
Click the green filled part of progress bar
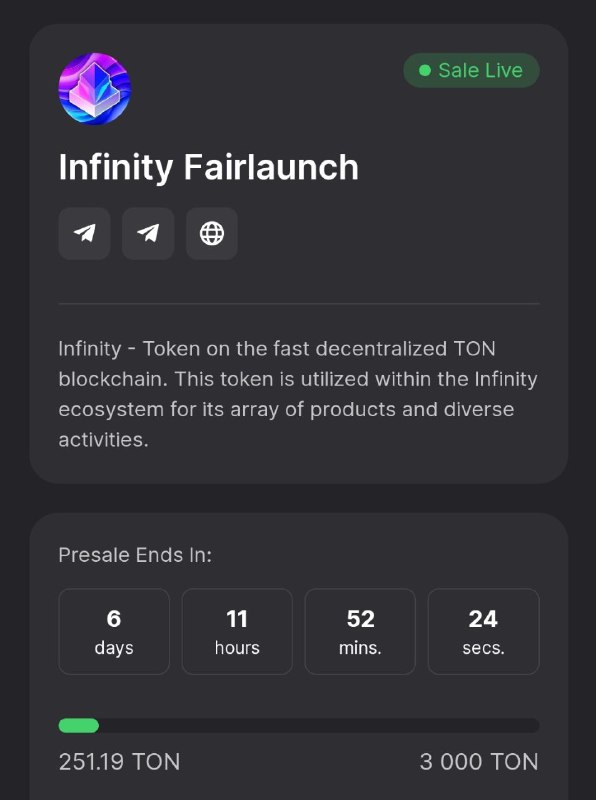pos(79,726)
